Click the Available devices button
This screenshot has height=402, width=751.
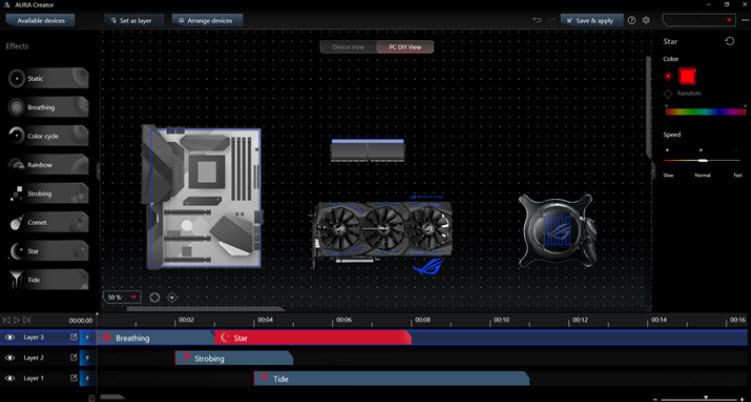41,20
